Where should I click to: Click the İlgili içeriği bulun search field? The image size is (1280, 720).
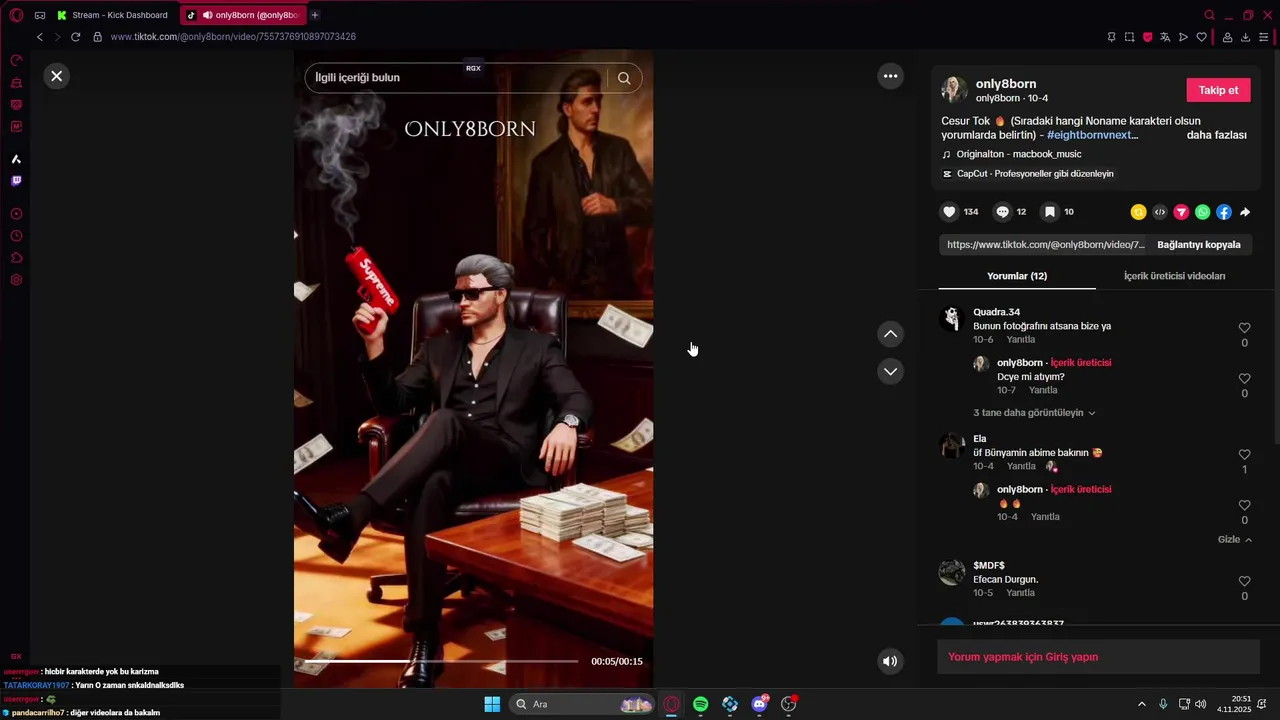[456, 78]
